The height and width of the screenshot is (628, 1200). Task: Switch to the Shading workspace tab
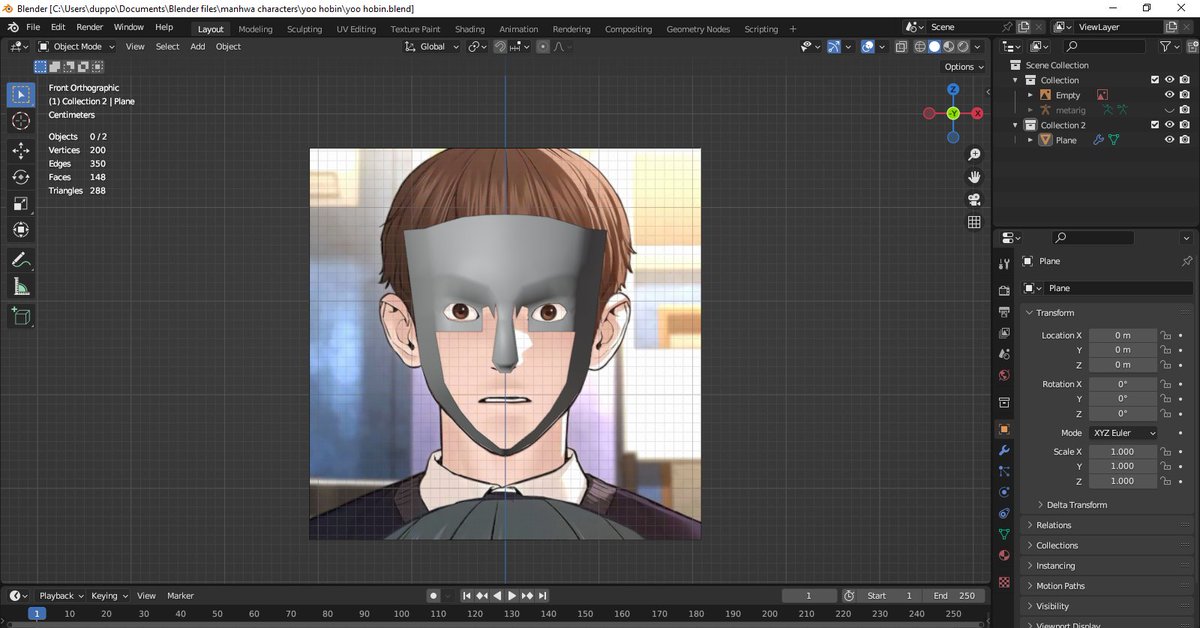(x=470, y=29)
